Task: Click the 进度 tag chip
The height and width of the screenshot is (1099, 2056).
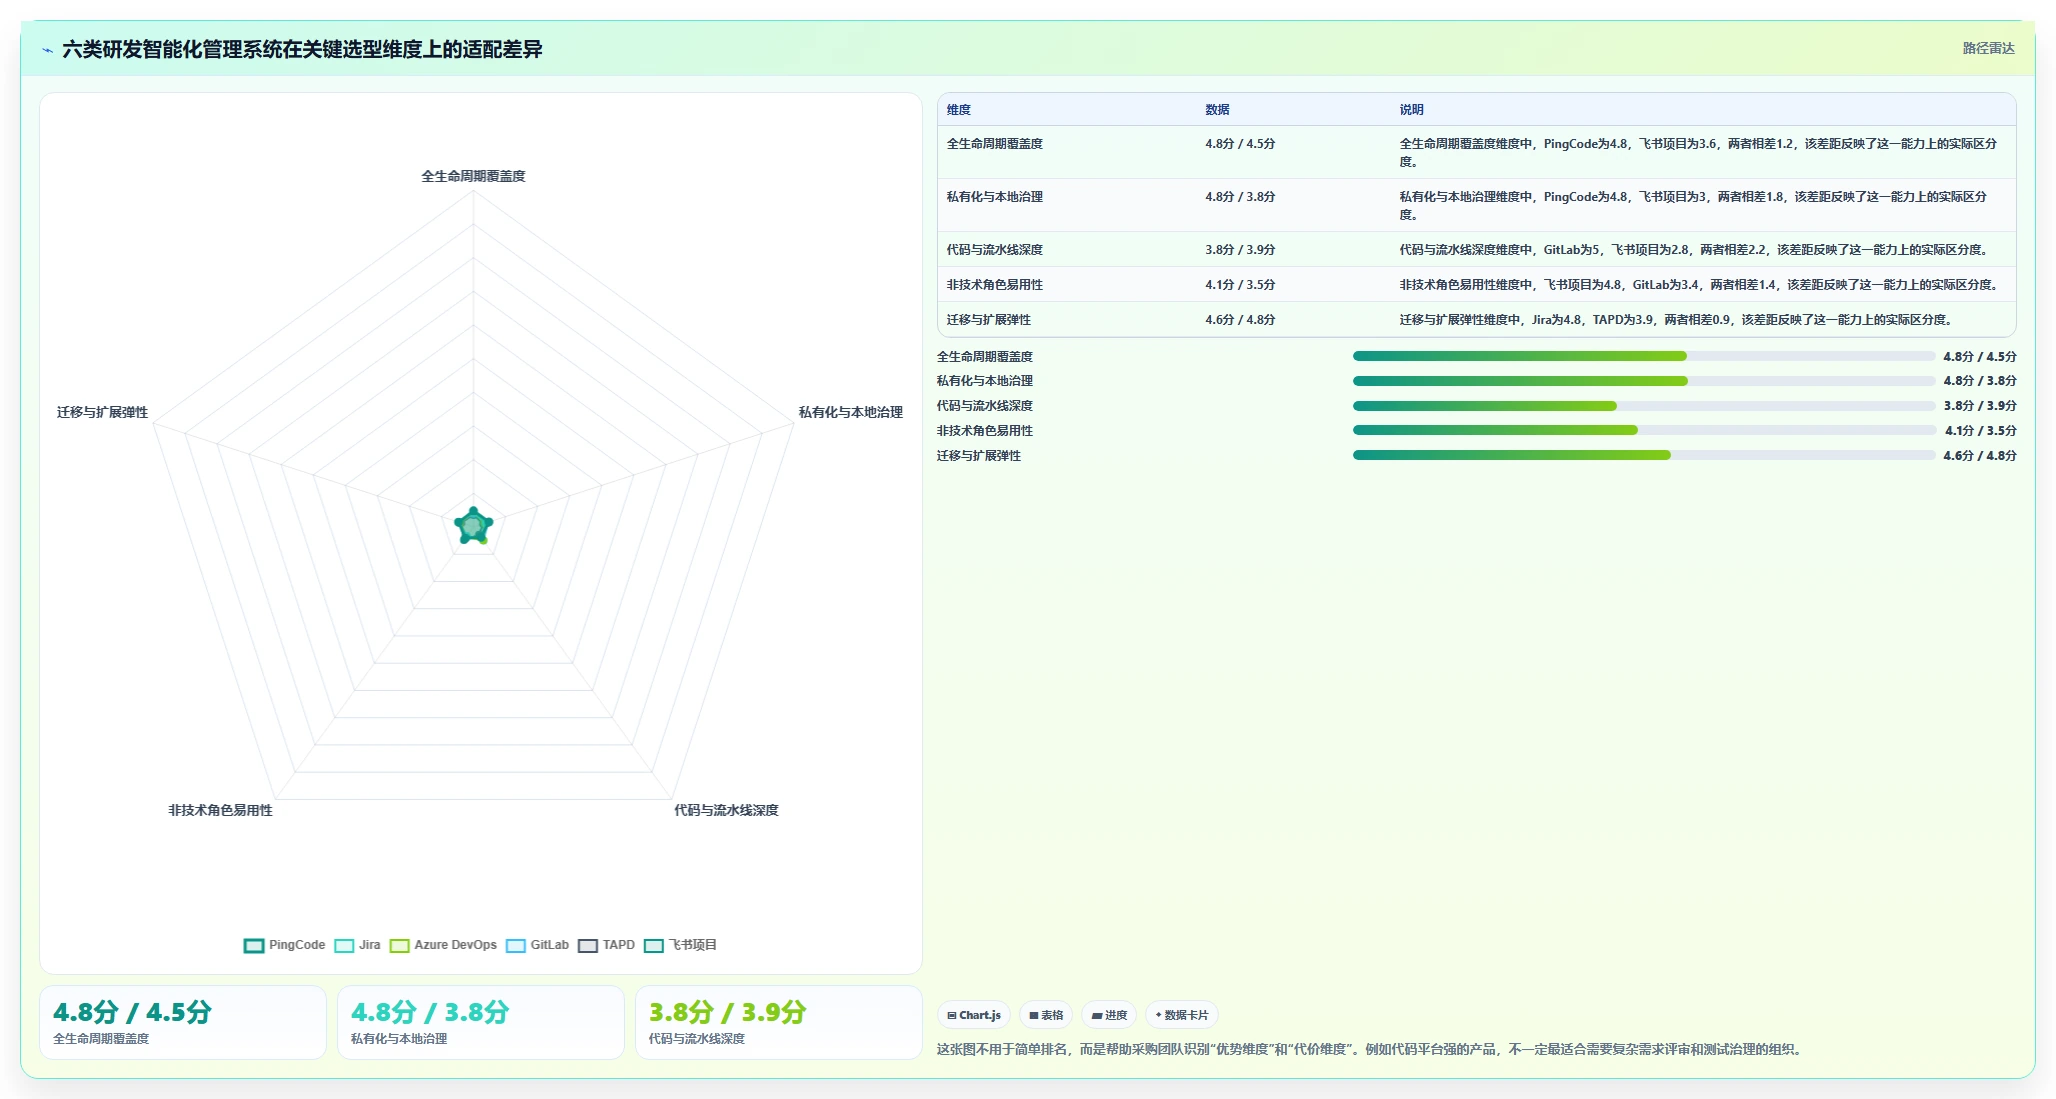Action: click(1109, 1015)
